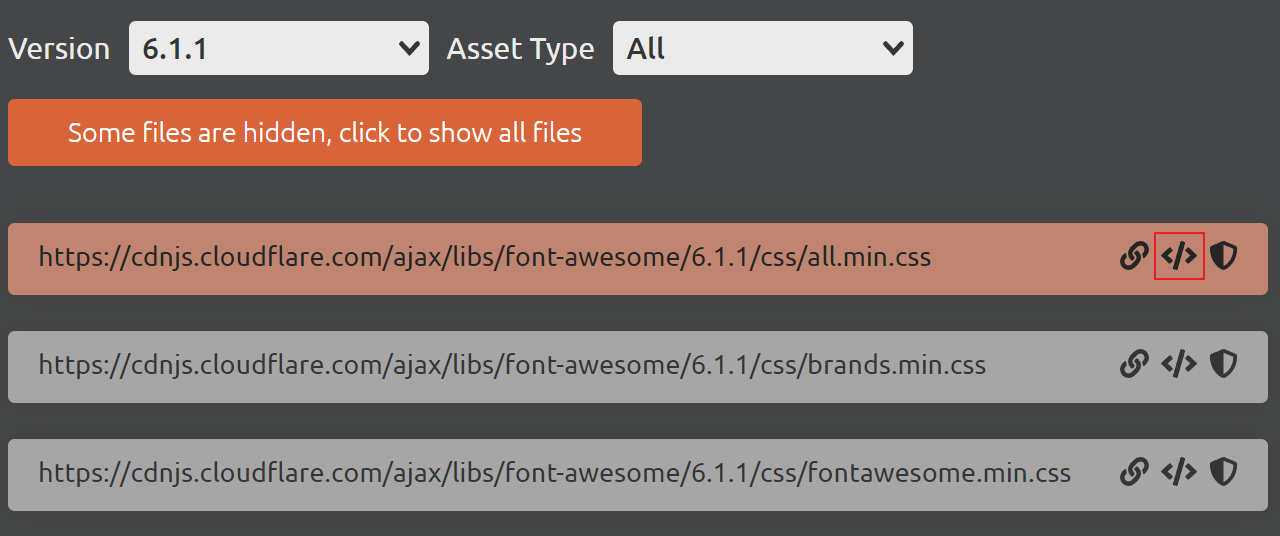
Task: Select the all.min.css URL row
Action: [x=638, y=258]
